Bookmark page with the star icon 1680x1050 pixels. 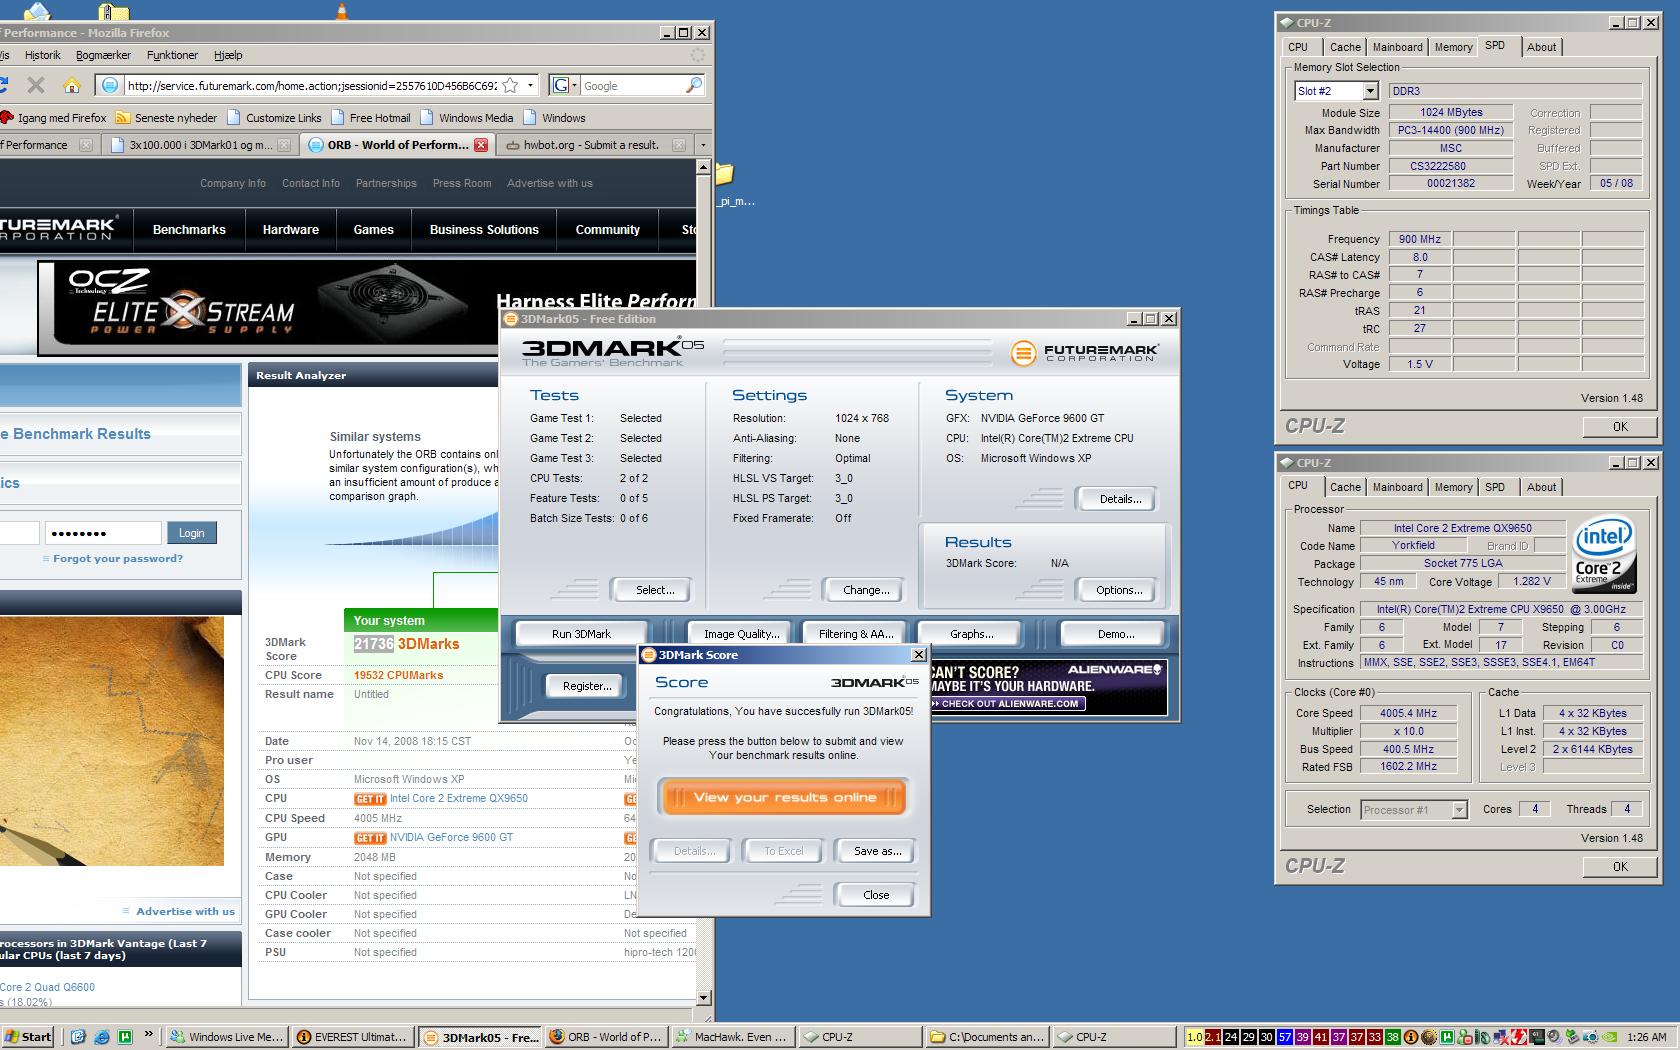510,85
